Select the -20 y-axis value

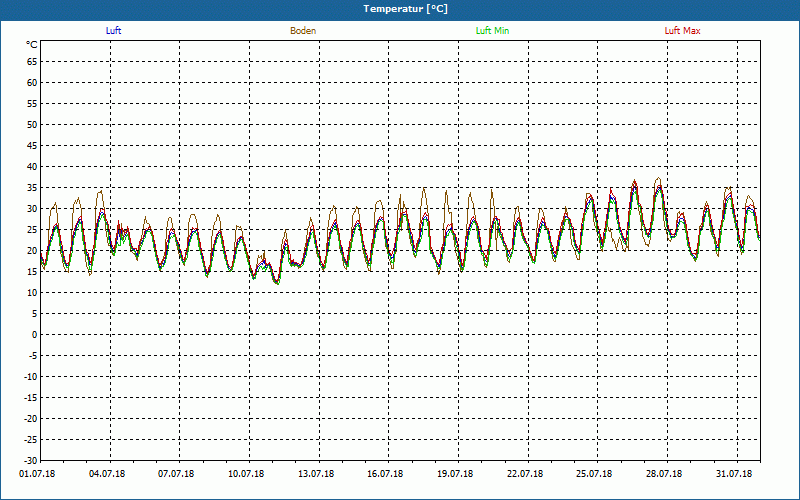pyautogui.click(x=31, y=419)
